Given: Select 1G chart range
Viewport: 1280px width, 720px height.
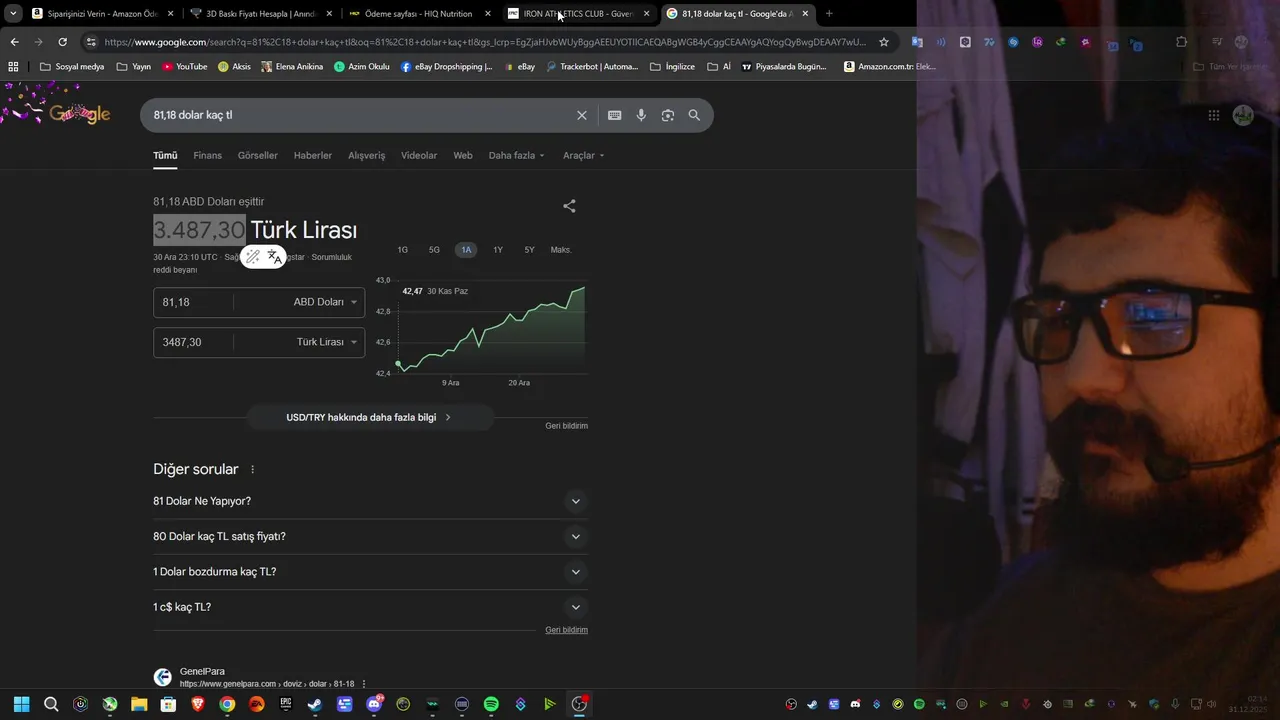Looking at the screenshot, I should [x=402, y=250].
